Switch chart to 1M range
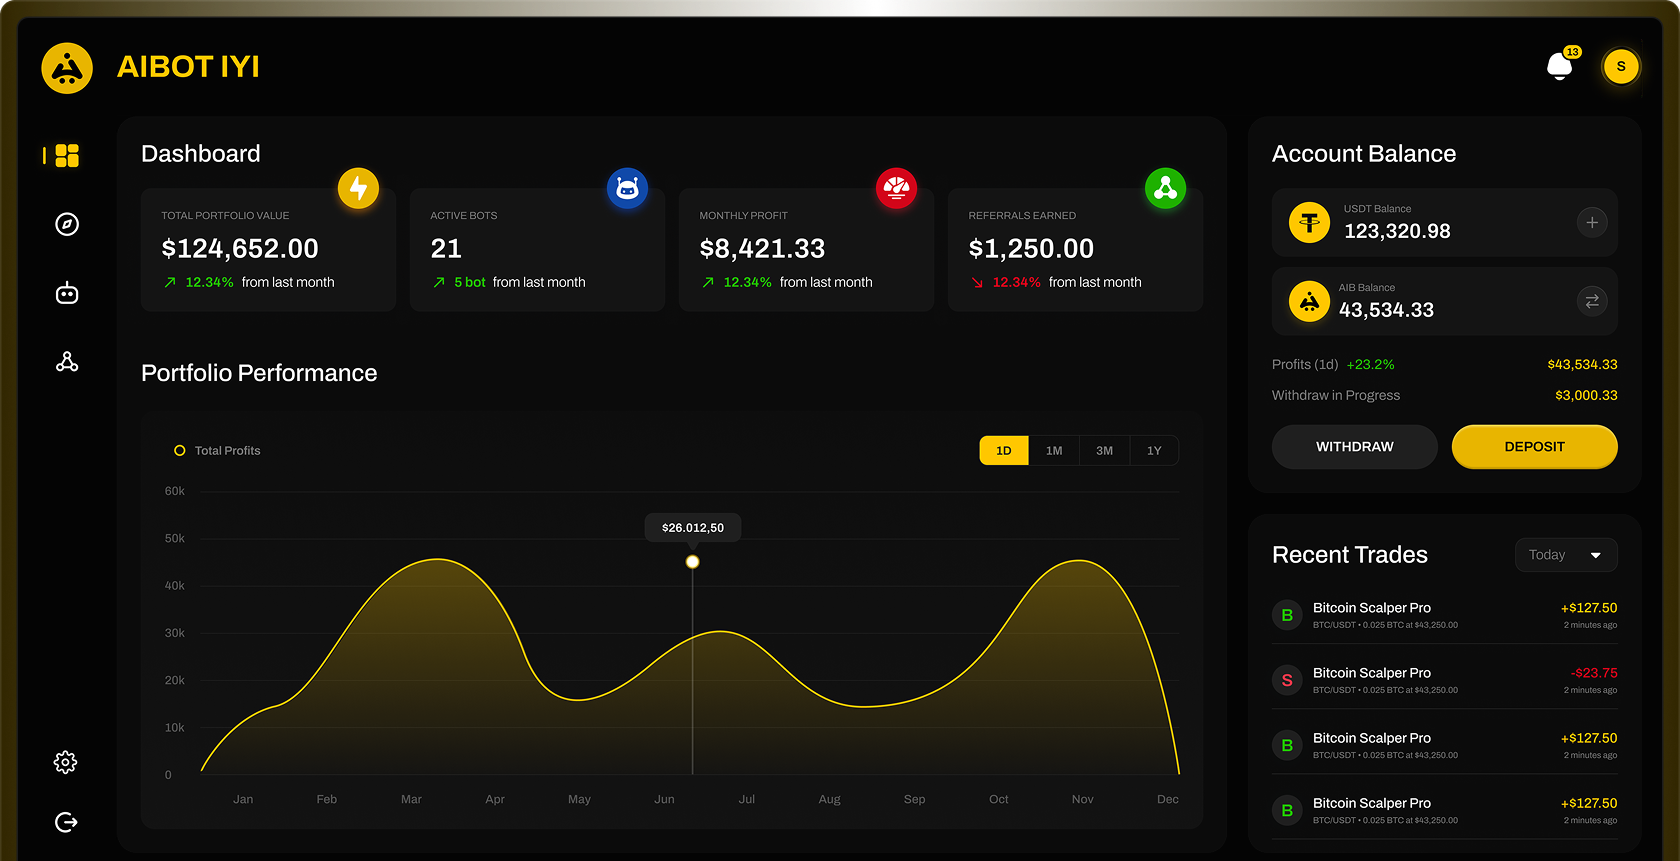1680x861 pixels. click(x=1054, y=451)
